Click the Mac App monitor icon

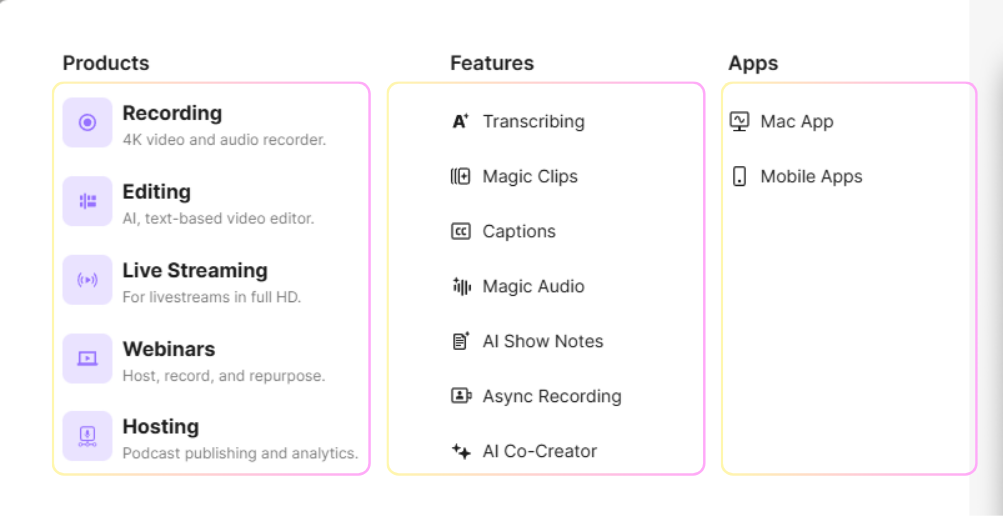click(740, 122)
